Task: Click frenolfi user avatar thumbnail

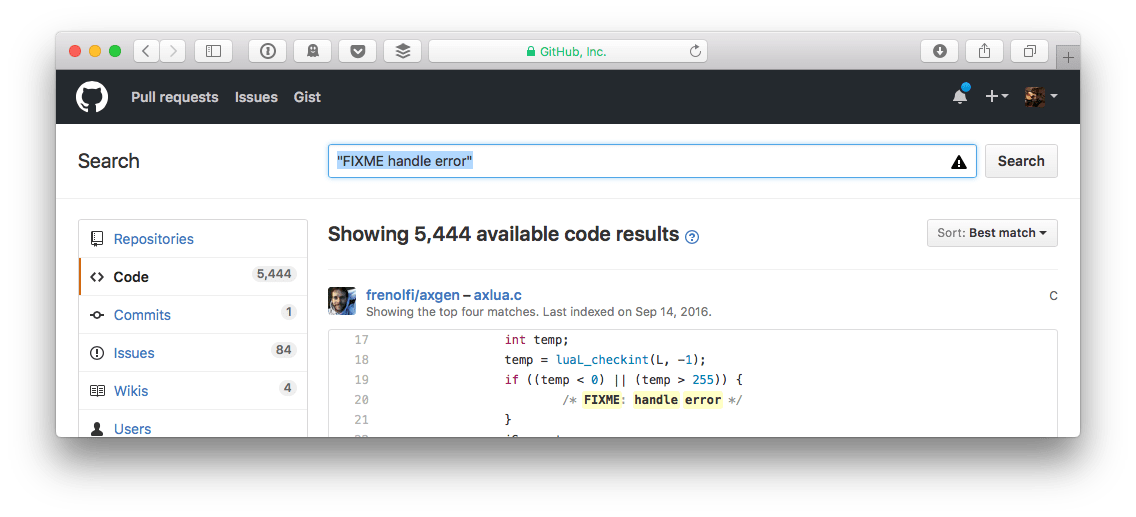Action: click(x=342, y=300)
